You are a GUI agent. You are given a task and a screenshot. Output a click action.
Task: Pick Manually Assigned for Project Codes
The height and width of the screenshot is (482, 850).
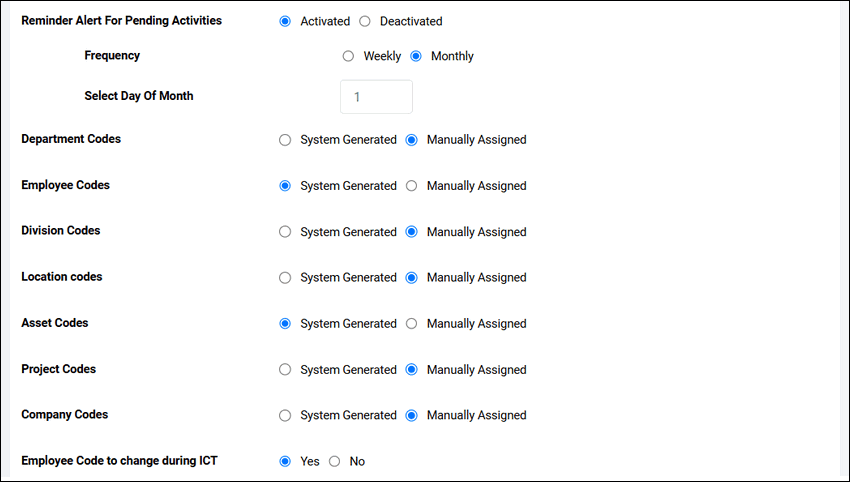[411, 370]
